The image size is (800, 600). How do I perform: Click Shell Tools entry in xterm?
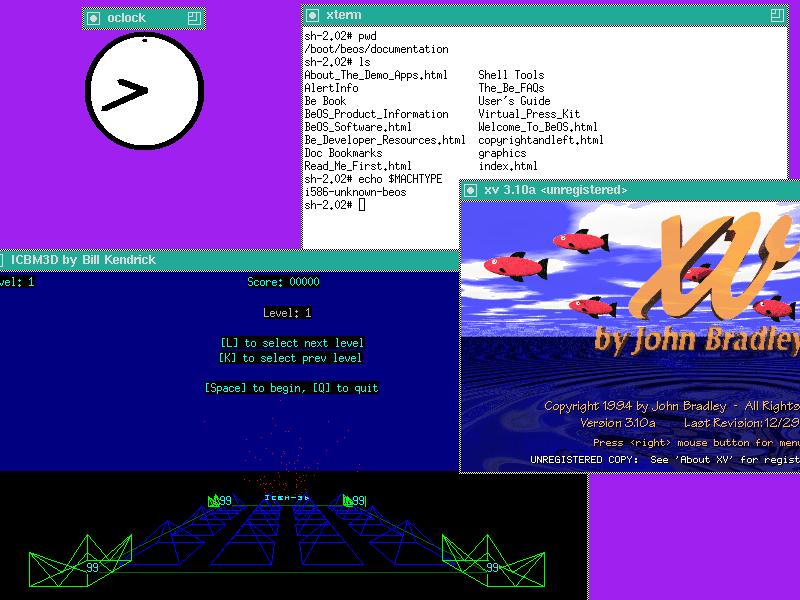(511, 75)
